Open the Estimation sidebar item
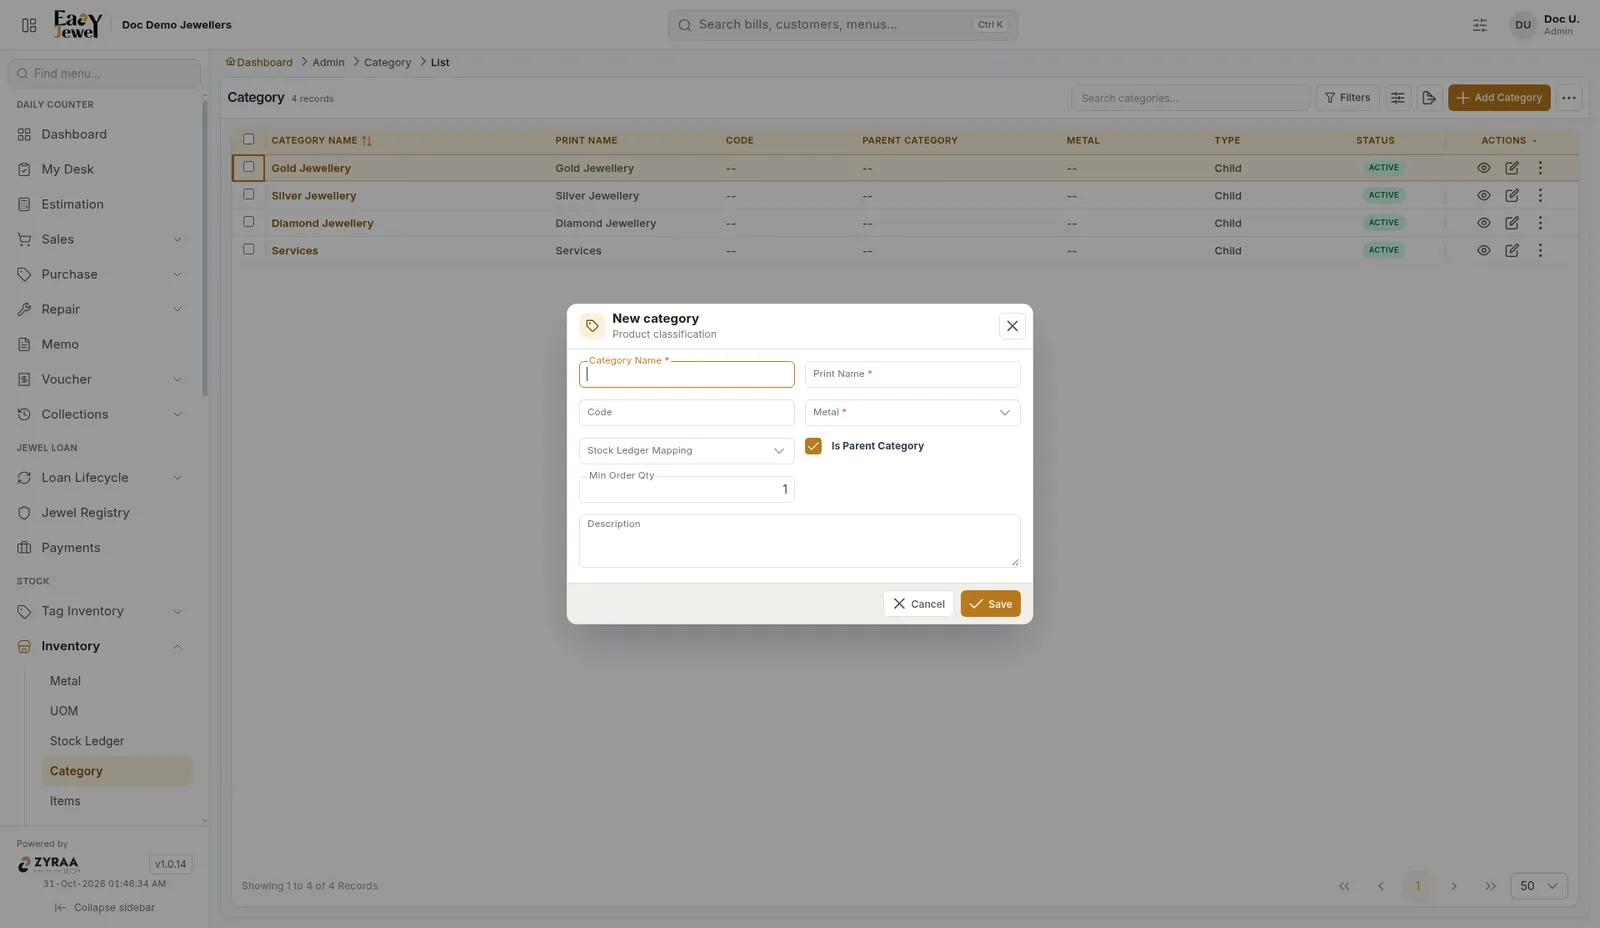The width and height of the screenshot is (1600, 928). tap(101, 204)
